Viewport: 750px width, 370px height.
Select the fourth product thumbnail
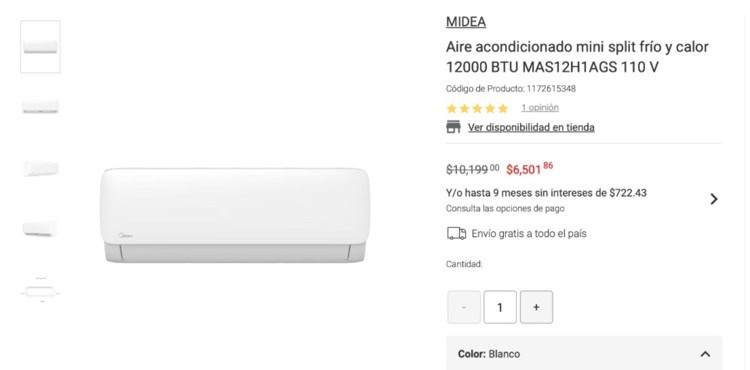coord(40,229)
